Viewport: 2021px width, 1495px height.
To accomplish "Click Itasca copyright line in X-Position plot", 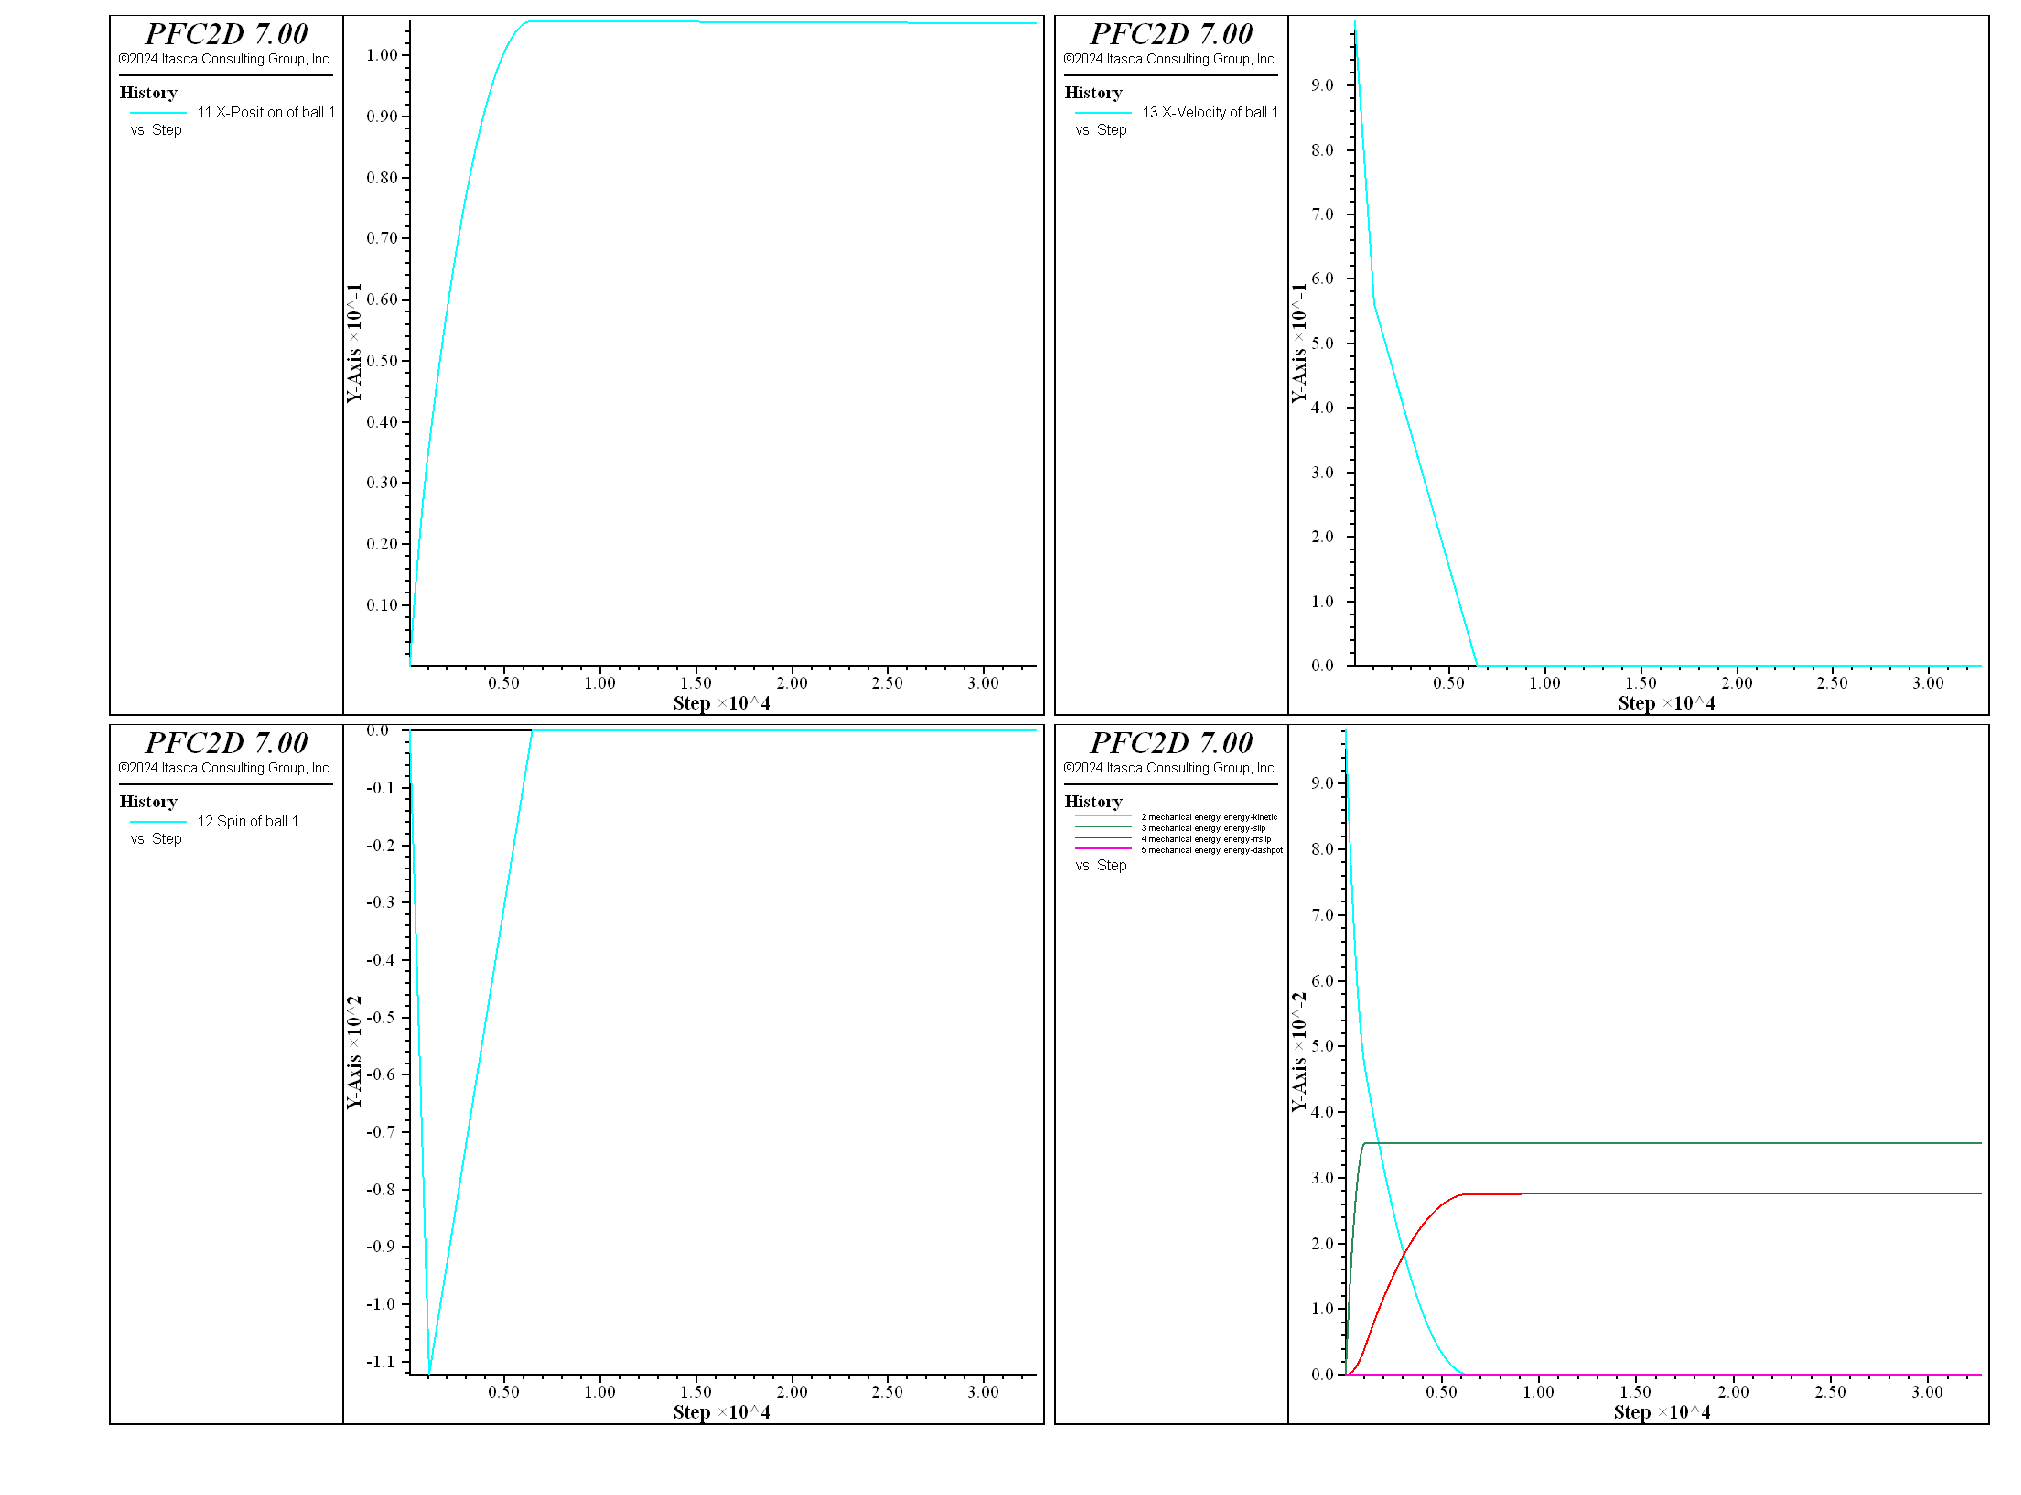I will pyautogui.click(x=224, y=59).
